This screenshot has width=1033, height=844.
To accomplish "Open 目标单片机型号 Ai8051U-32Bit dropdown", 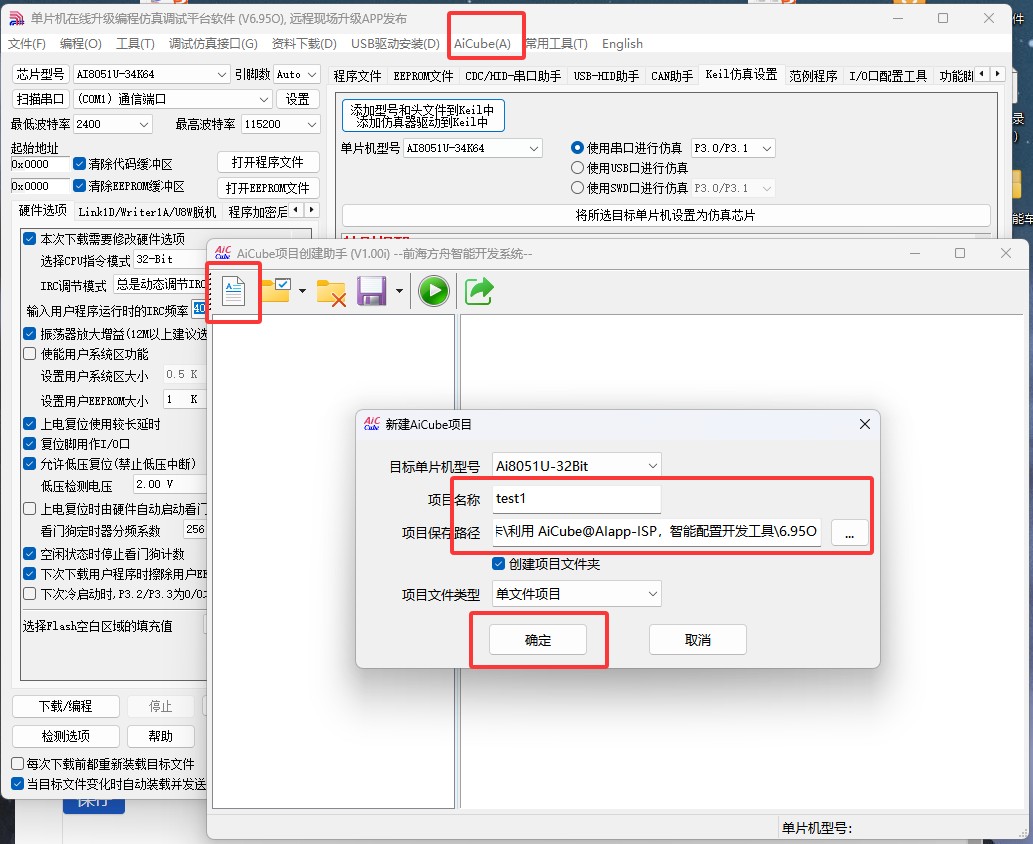I will click(576, 466).
